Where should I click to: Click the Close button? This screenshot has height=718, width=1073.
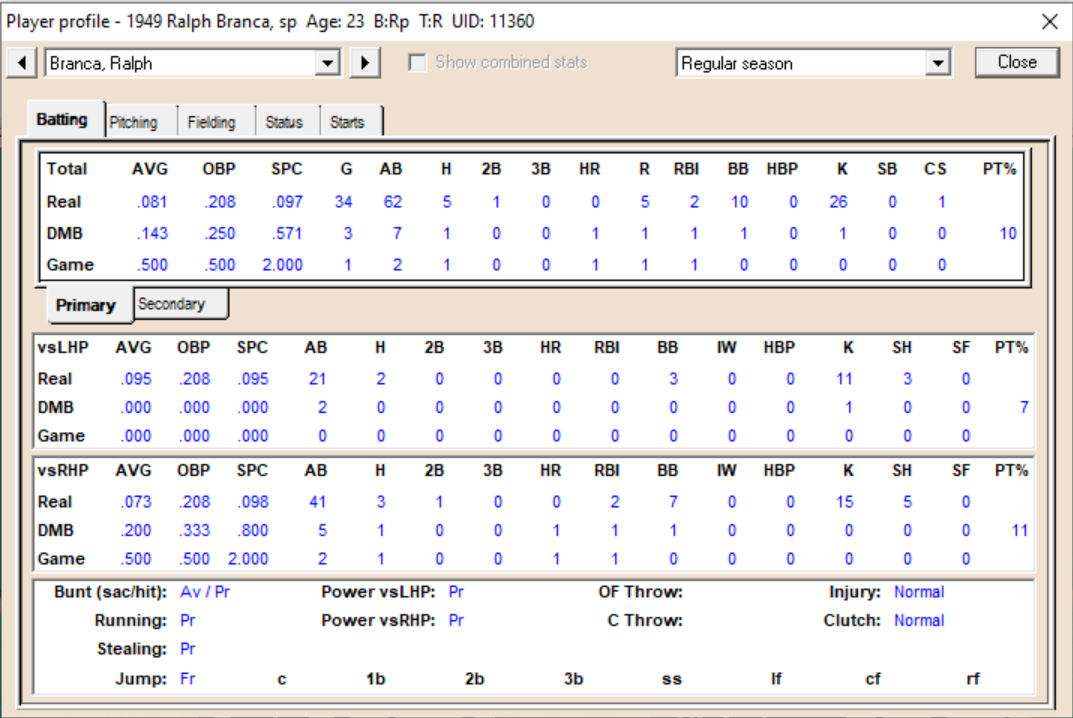(1017, 62)
